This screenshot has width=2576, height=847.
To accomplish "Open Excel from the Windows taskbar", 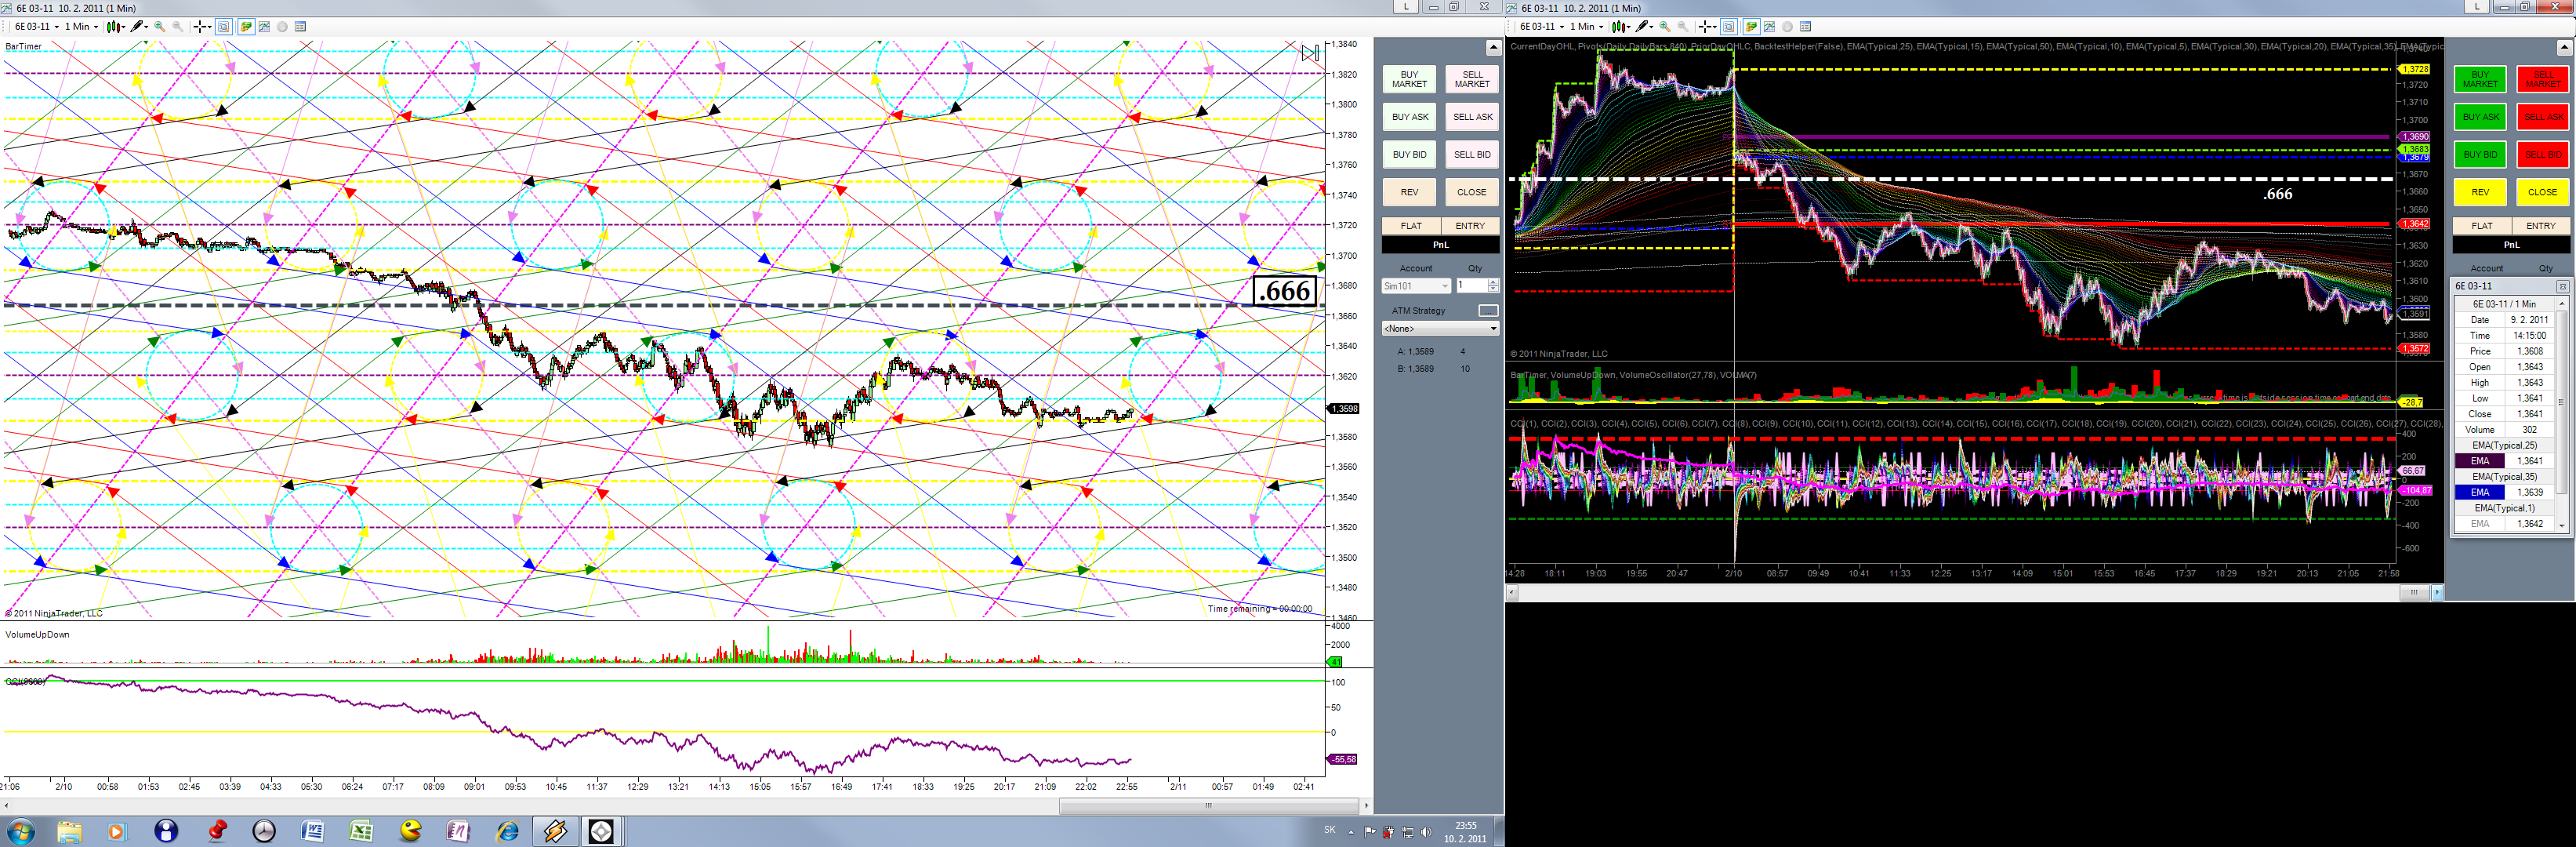I will 361,831.
